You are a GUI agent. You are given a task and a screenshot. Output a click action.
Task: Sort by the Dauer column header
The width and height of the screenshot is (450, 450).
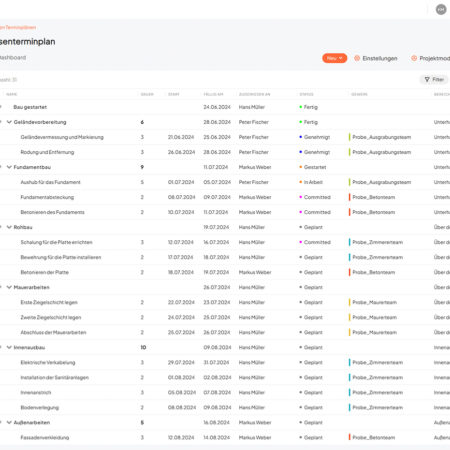[x=147, y=94]
